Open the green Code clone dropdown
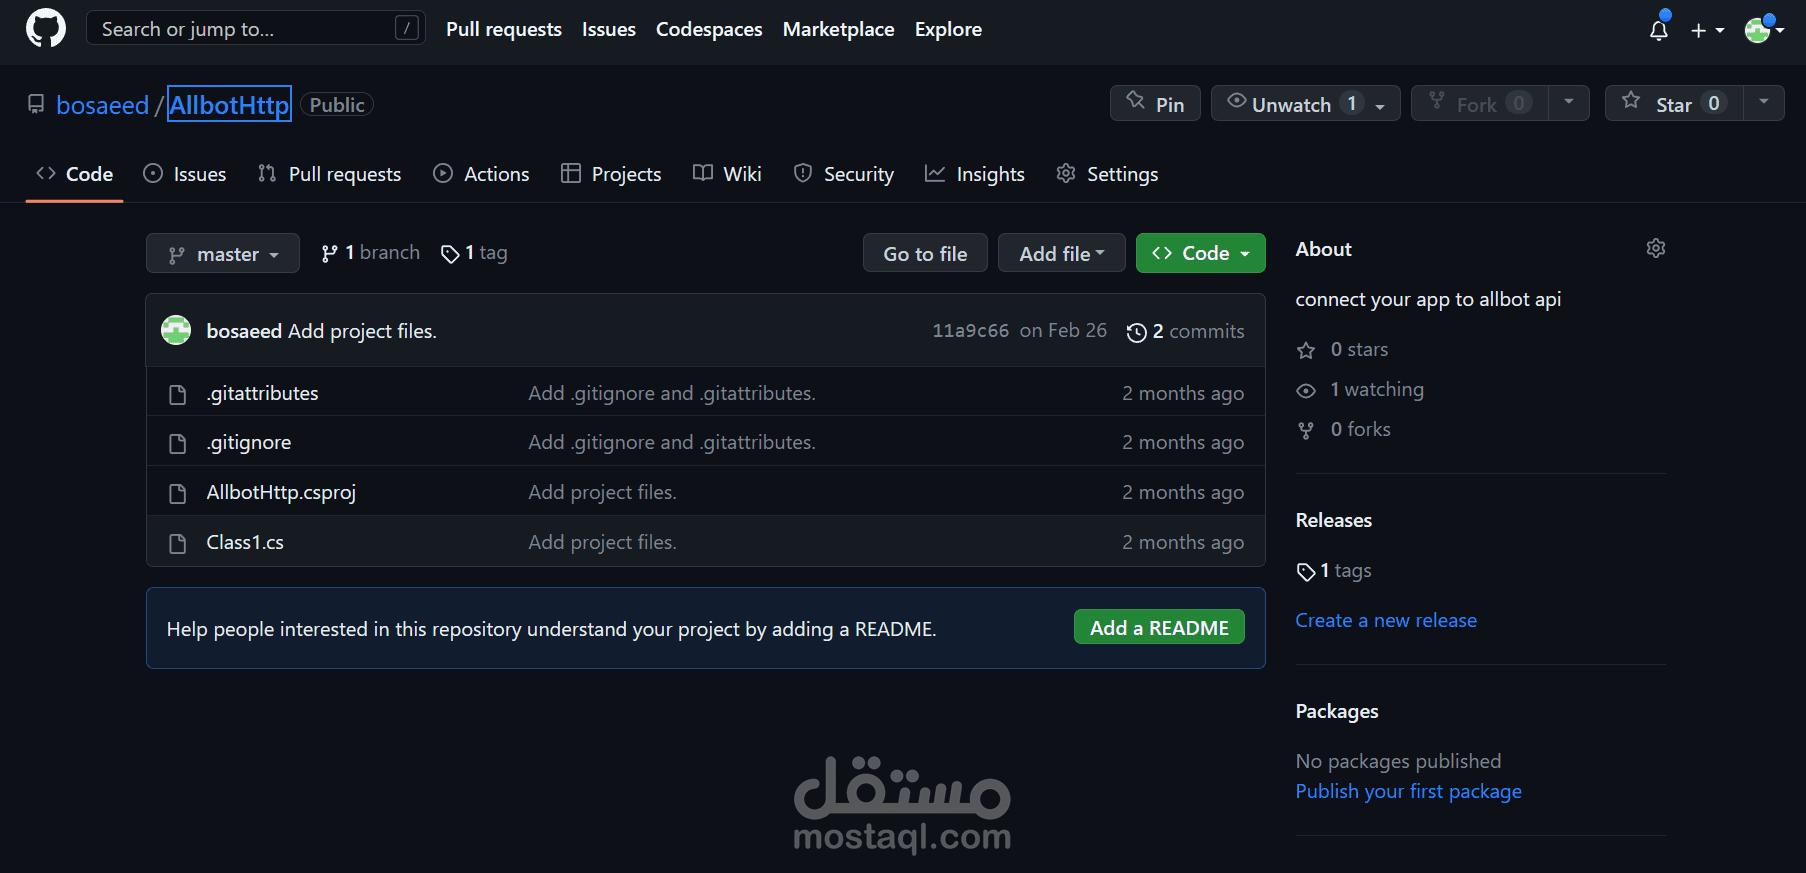 (x=1201, y=253)
